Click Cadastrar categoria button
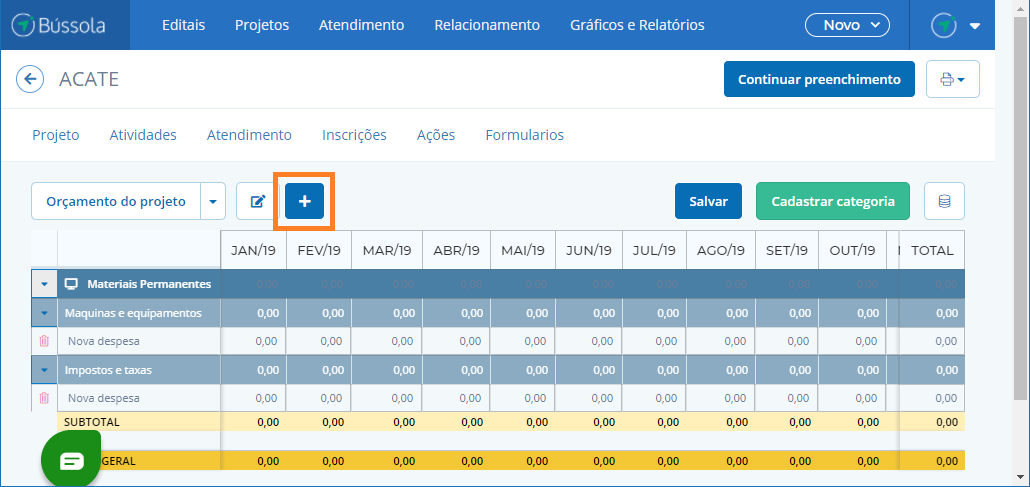This screenshot has height=487, width=1030. [x=833, y=201]
